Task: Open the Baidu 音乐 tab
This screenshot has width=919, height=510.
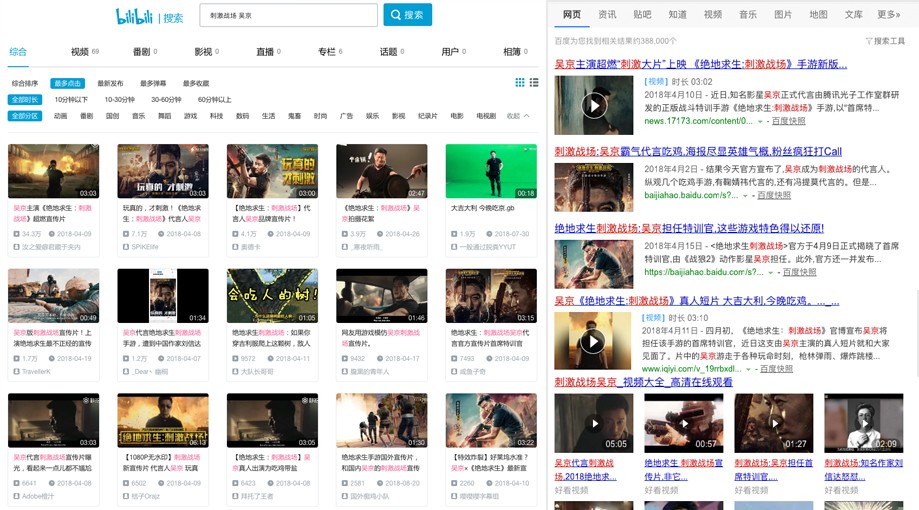Action: (x=748, y=15)
